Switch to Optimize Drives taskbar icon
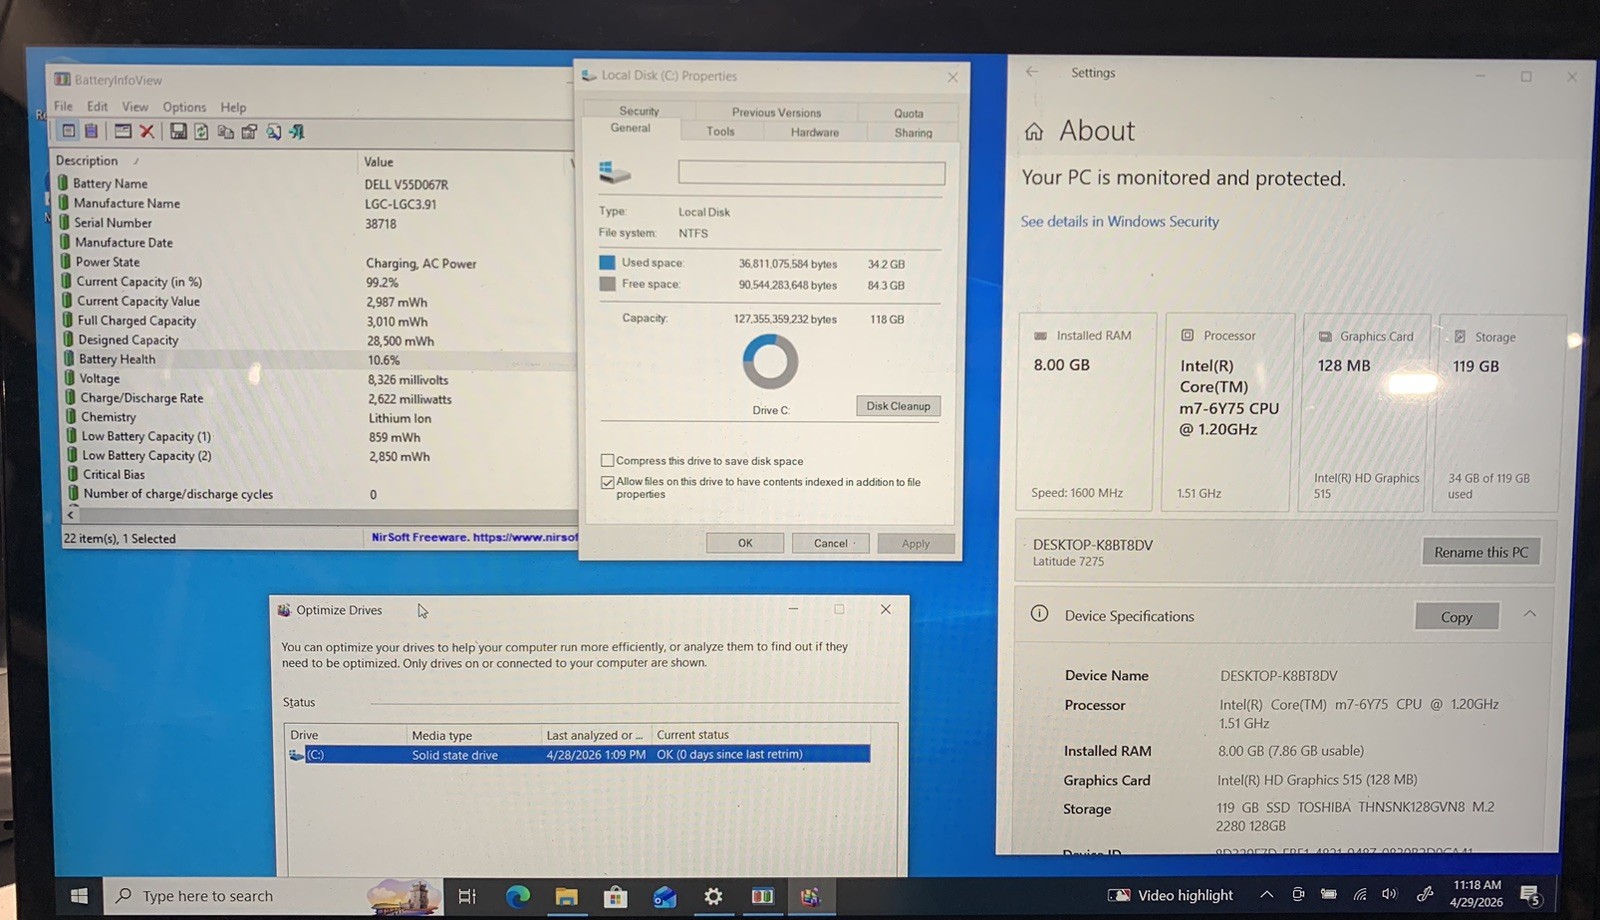Image resolution: width=1600 pixels, height=920 pixels. pos(811,896)
